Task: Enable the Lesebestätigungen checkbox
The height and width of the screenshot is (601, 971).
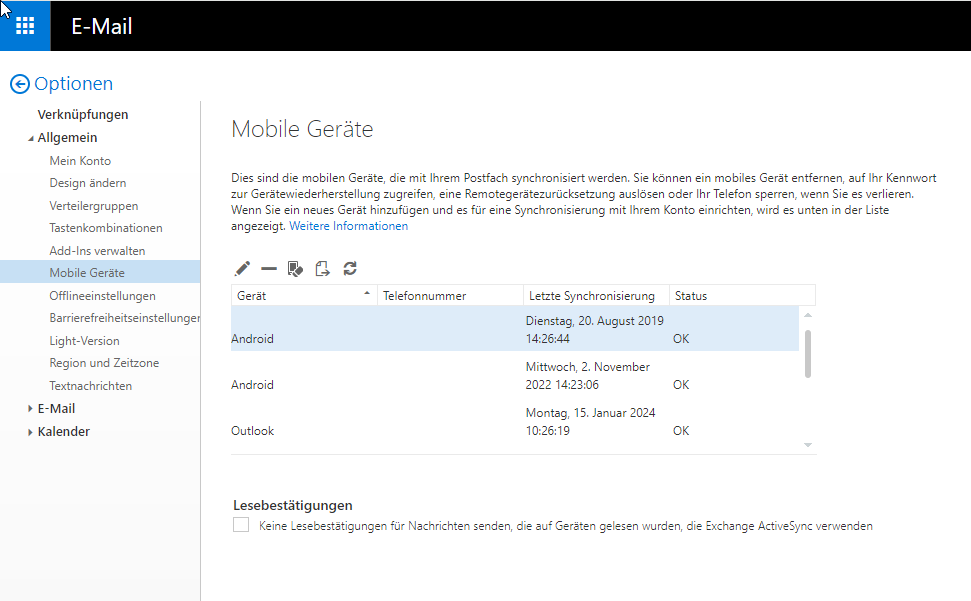Action: click(241, 525)
